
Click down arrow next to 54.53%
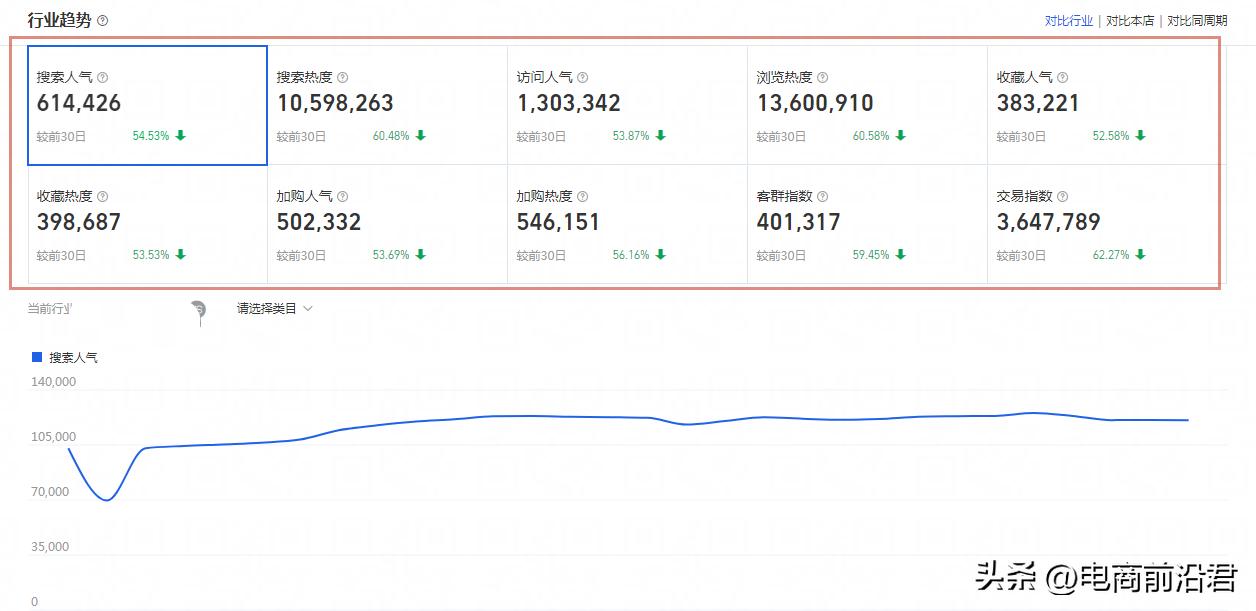(181, 136)
